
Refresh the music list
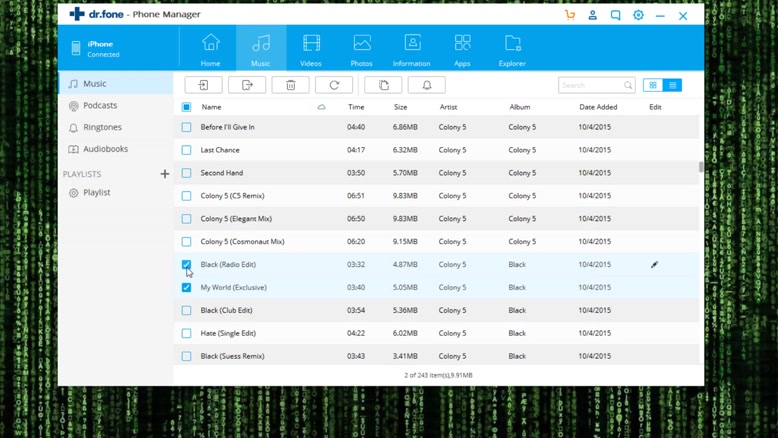click(334, 85)
